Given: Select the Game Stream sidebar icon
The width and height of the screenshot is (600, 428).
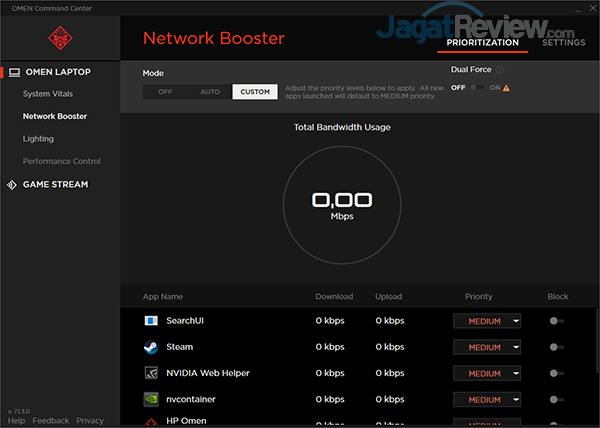Looking at the screenshot, I should [x=13, y=185].
